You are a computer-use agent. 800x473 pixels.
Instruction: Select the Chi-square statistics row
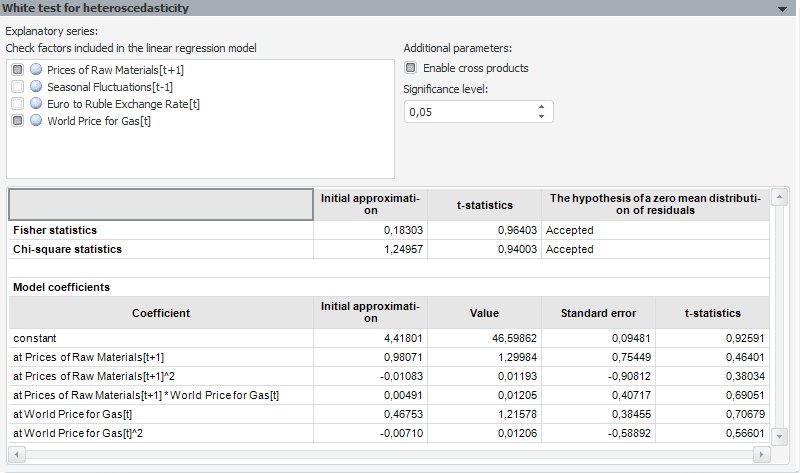(x=160, y=249)
